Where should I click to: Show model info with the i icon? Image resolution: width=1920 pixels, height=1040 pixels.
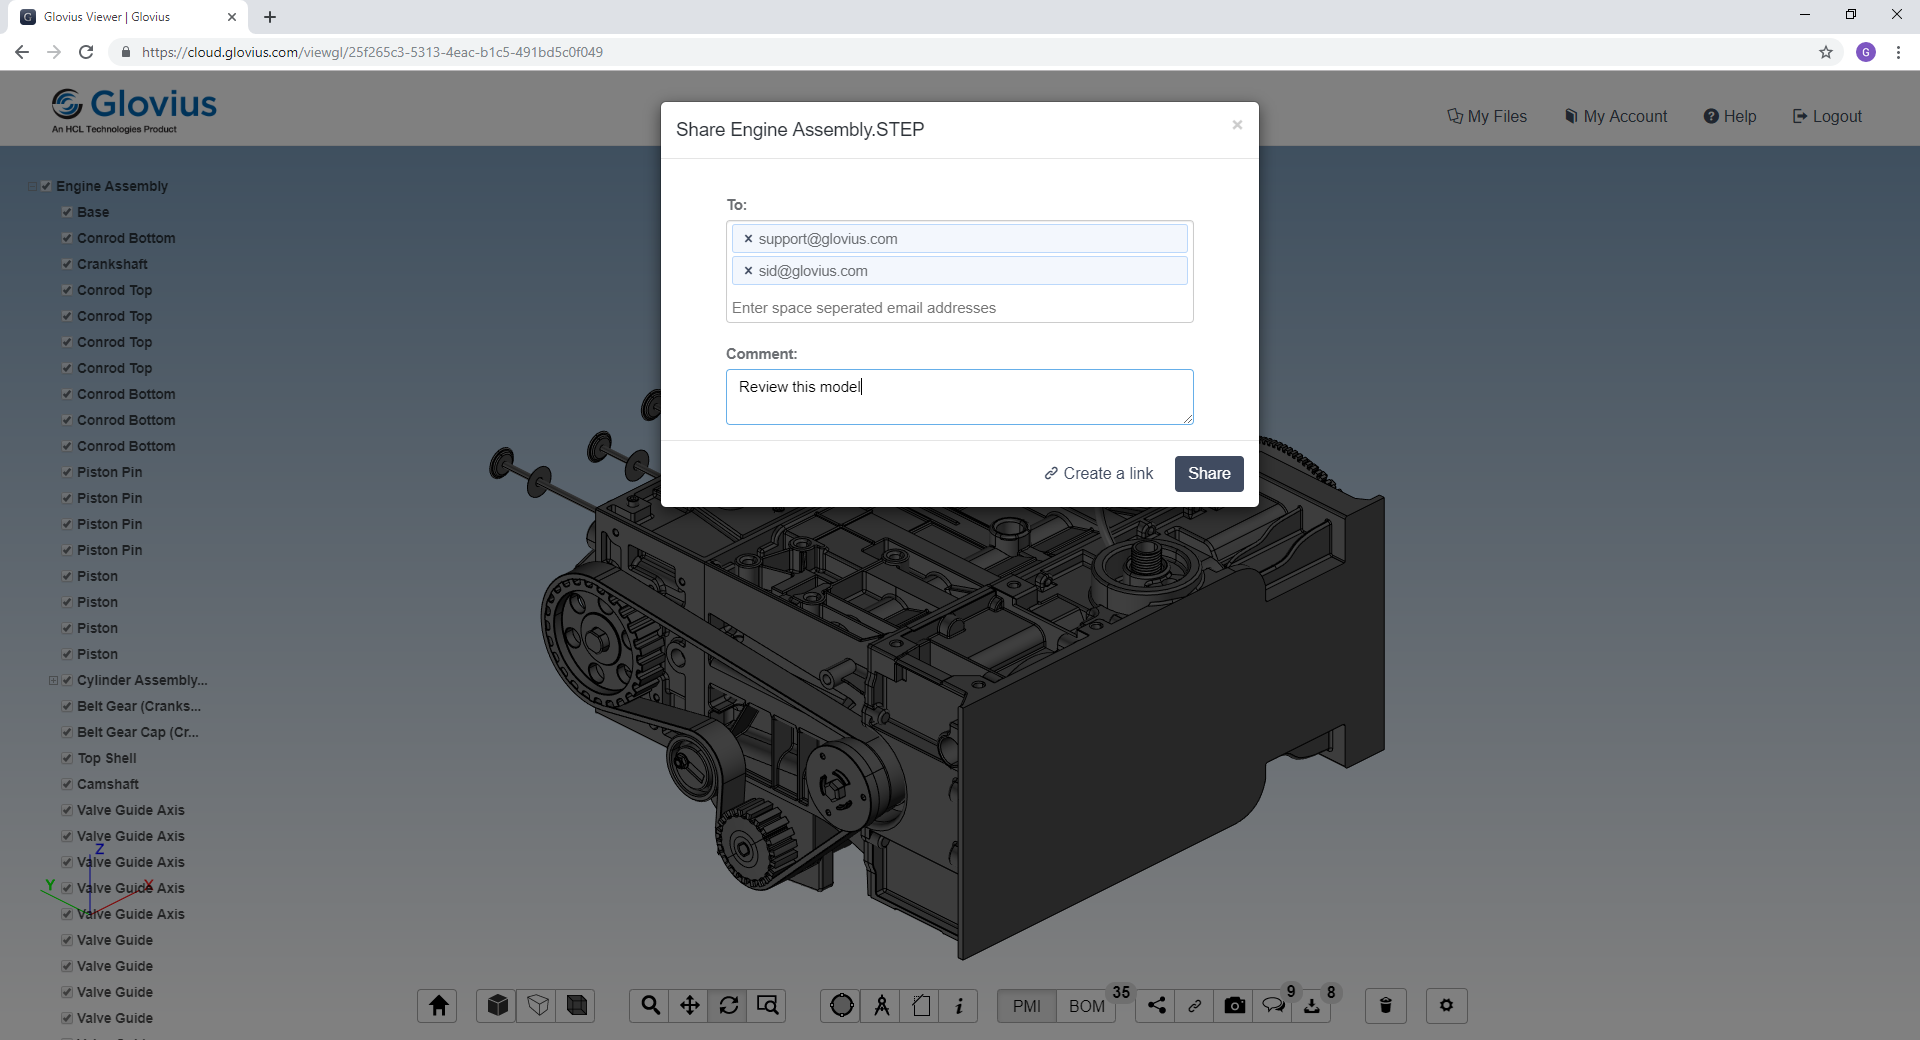pos(959,1005)
